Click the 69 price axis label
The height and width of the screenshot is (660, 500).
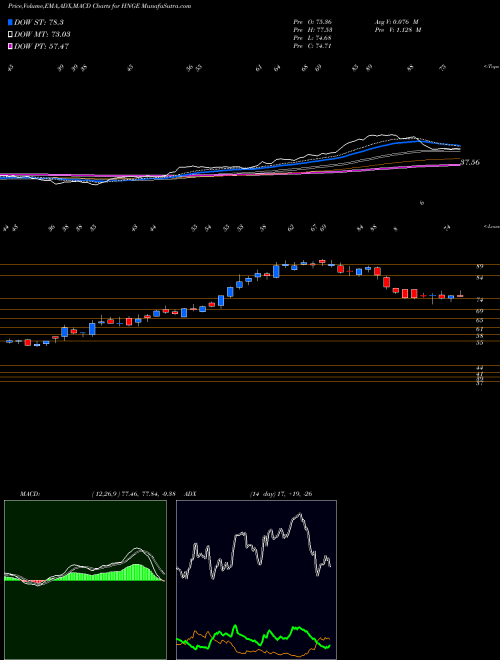point(479,311)
